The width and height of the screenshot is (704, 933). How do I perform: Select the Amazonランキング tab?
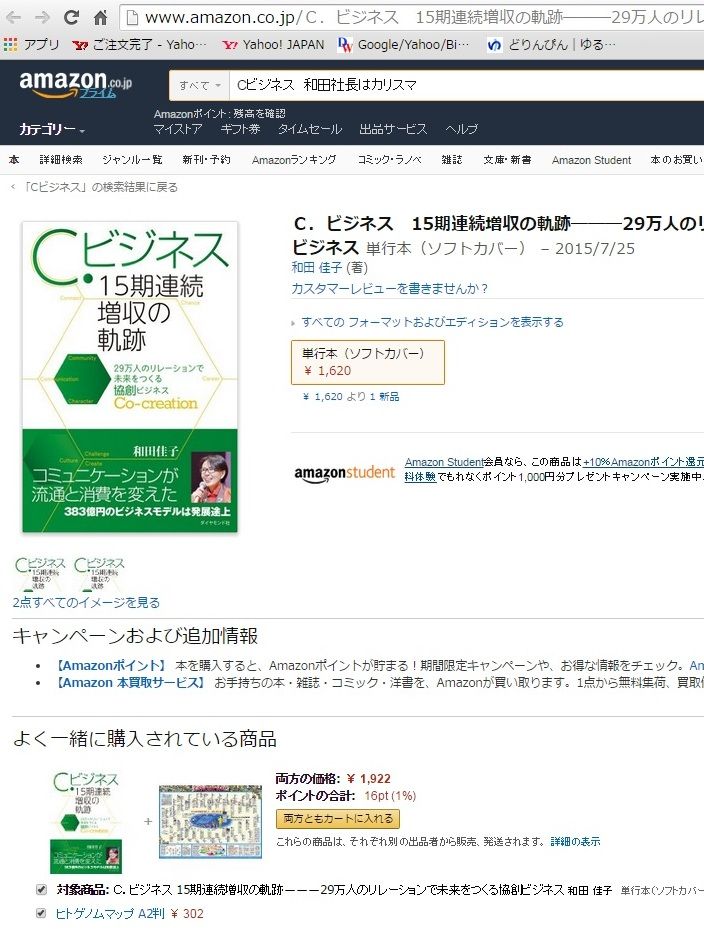pyautogui.click(x=294, y=160)
